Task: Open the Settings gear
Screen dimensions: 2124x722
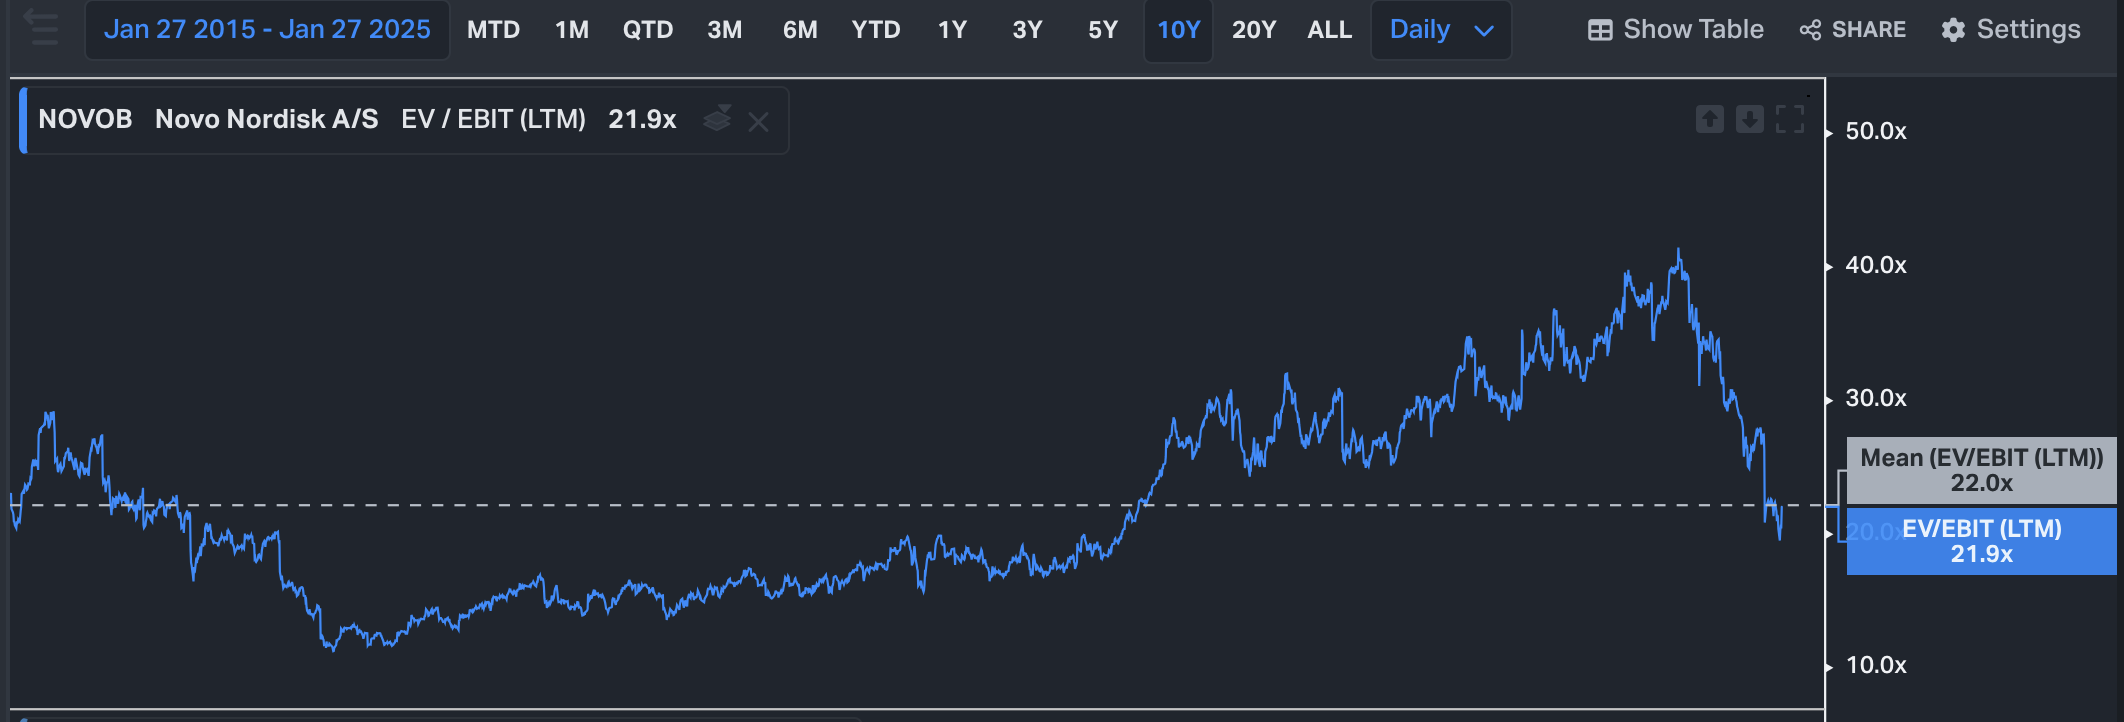Action: (x=2010, y=30)
